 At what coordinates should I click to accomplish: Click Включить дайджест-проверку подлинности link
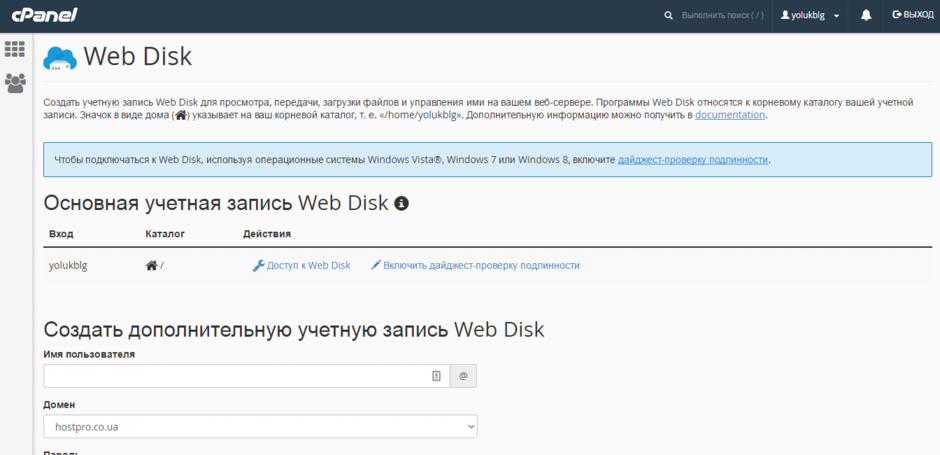click(481, 266)
